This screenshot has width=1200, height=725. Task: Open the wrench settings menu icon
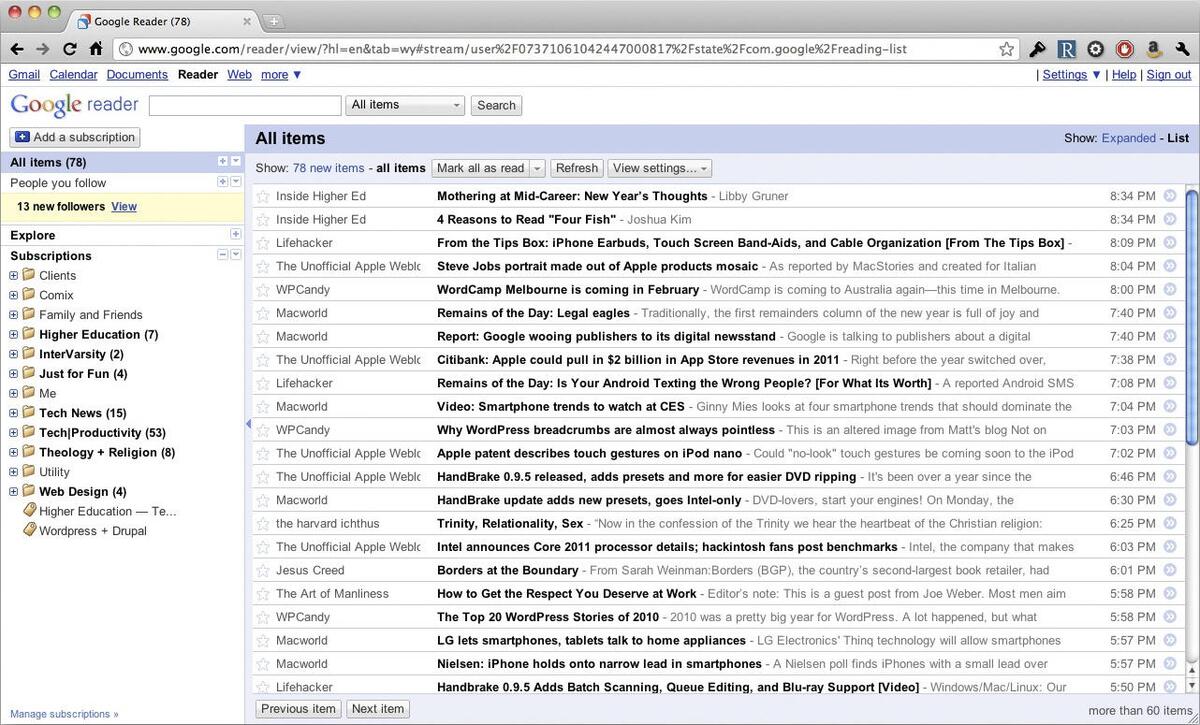(x=1183, y=48)
